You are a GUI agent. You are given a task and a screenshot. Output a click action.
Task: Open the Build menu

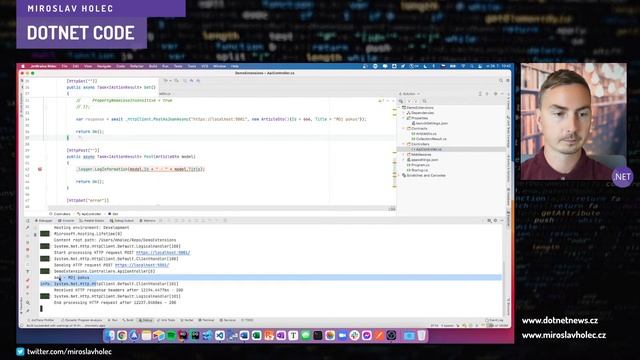coord(153,66)
